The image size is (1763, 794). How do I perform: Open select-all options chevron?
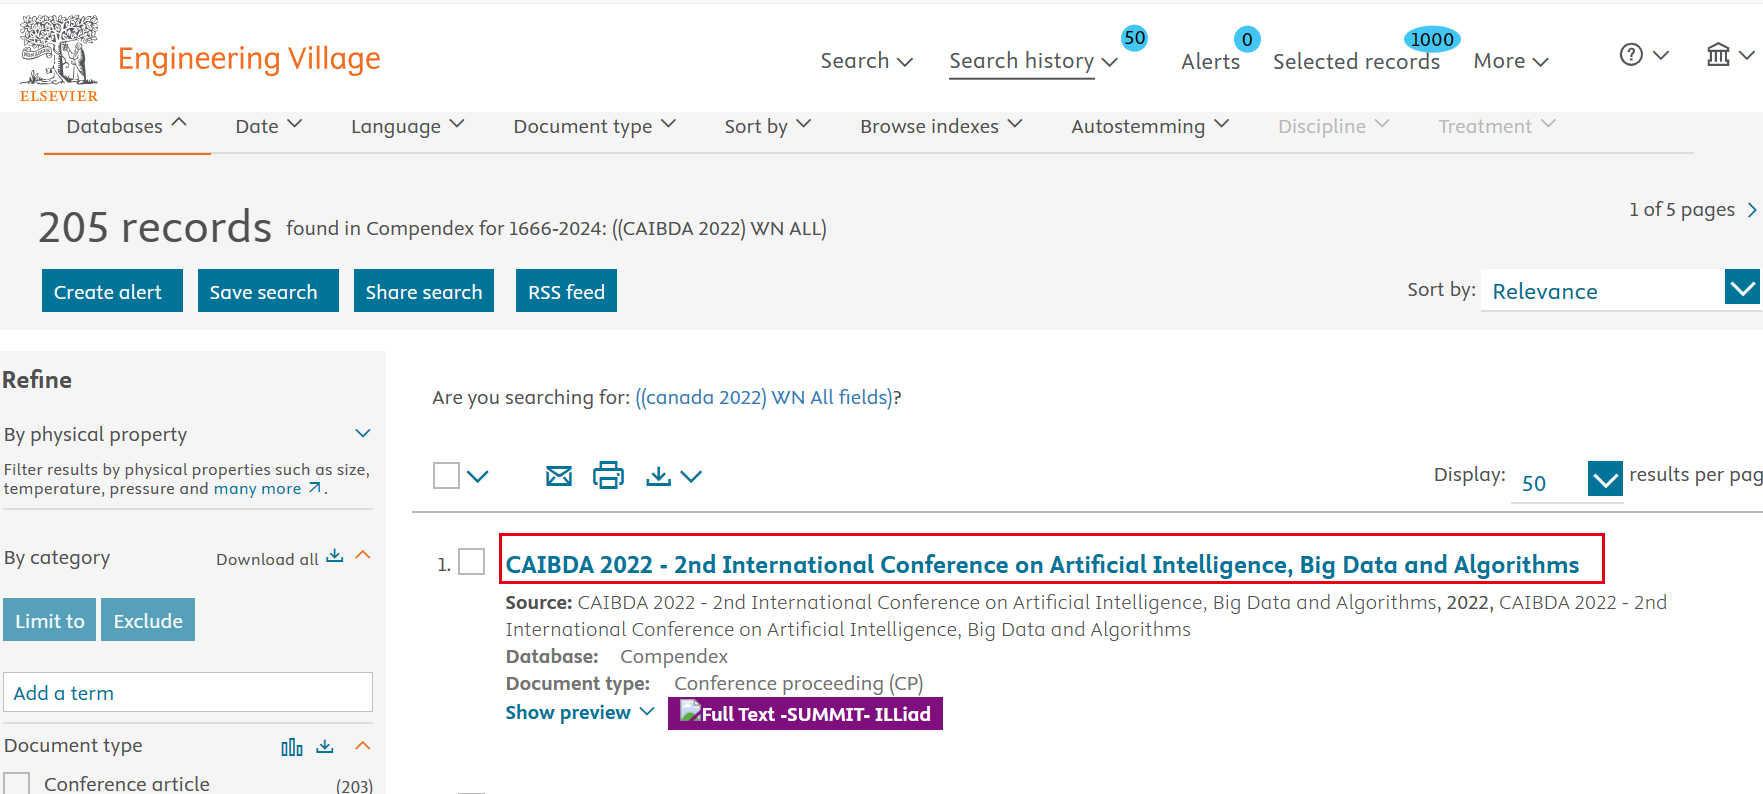pos(478,476)
